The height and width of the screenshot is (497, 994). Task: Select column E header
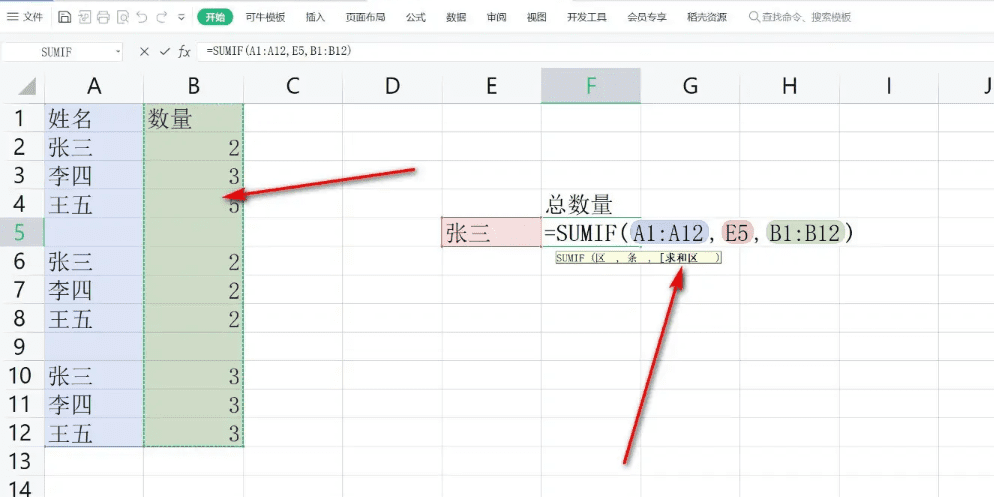pyautogui.click(x=491, y=86)
